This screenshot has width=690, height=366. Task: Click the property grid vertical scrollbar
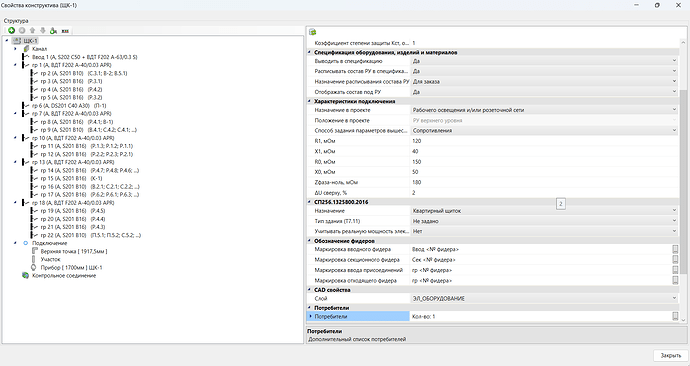pos(683,180)
